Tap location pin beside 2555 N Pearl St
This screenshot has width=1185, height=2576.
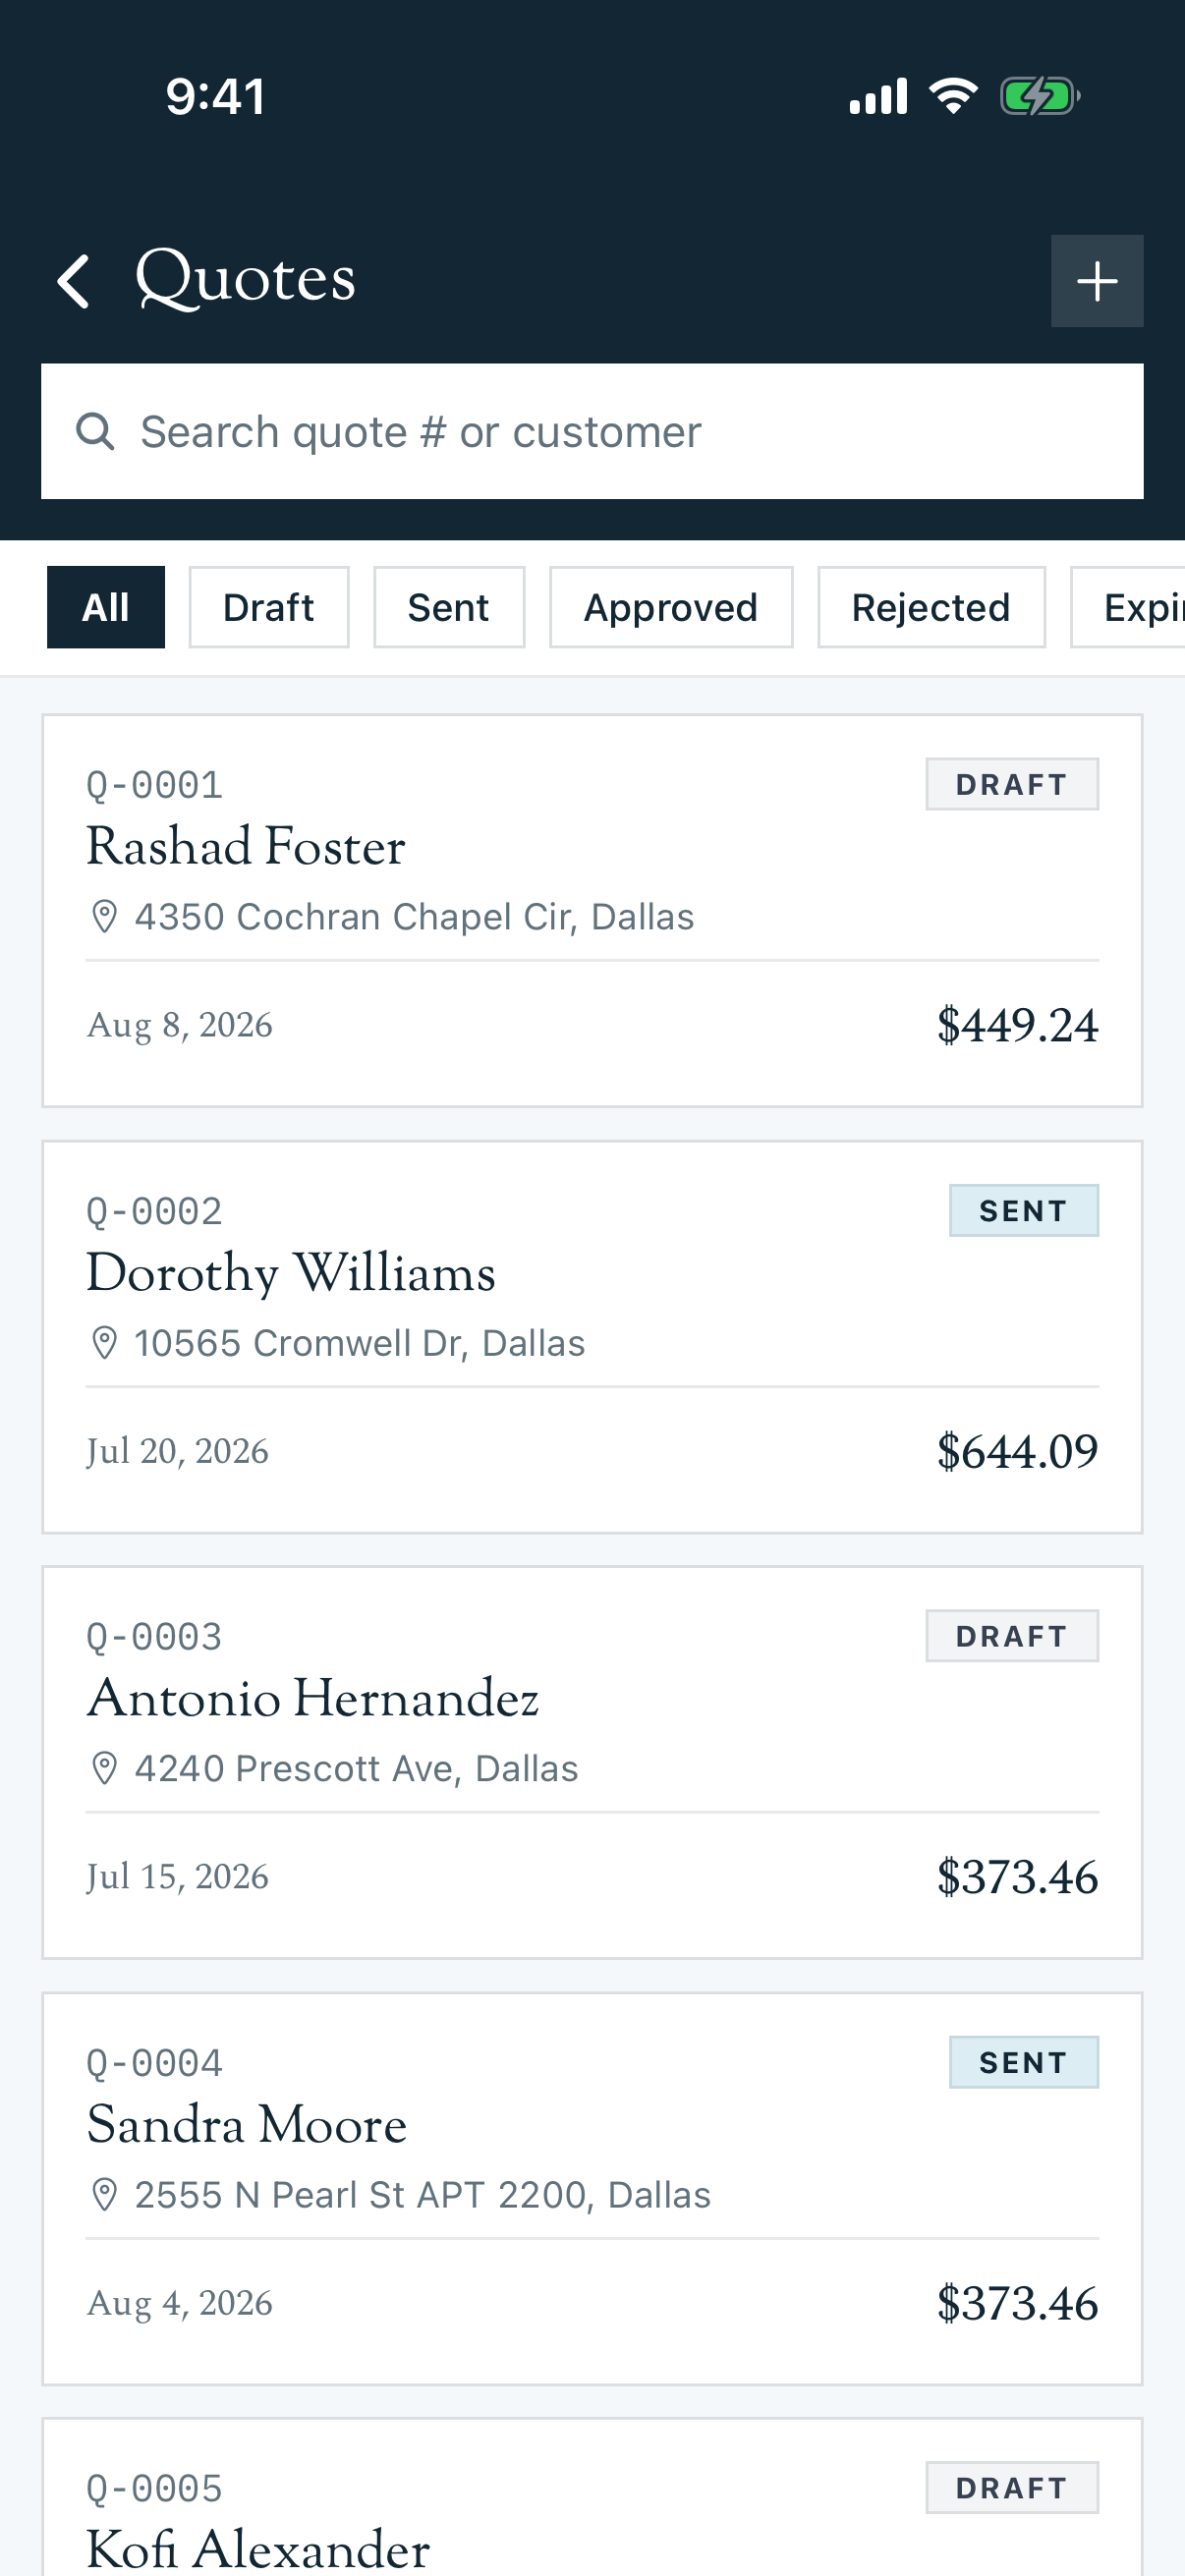click(104, 2194)
